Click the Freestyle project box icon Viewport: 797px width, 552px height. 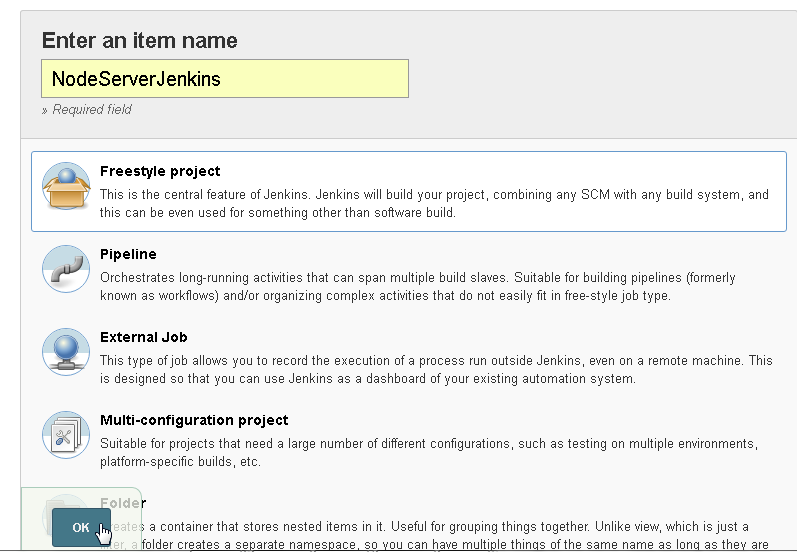(x=66, y=186)
